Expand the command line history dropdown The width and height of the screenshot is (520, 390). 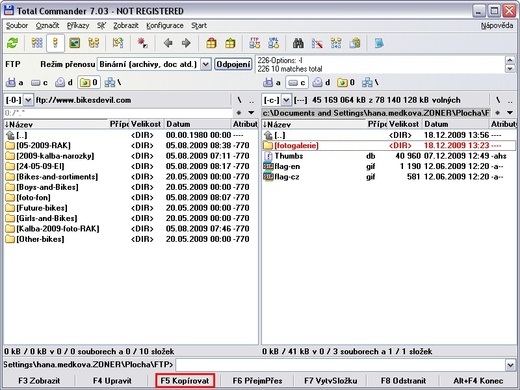click(510, 365)
